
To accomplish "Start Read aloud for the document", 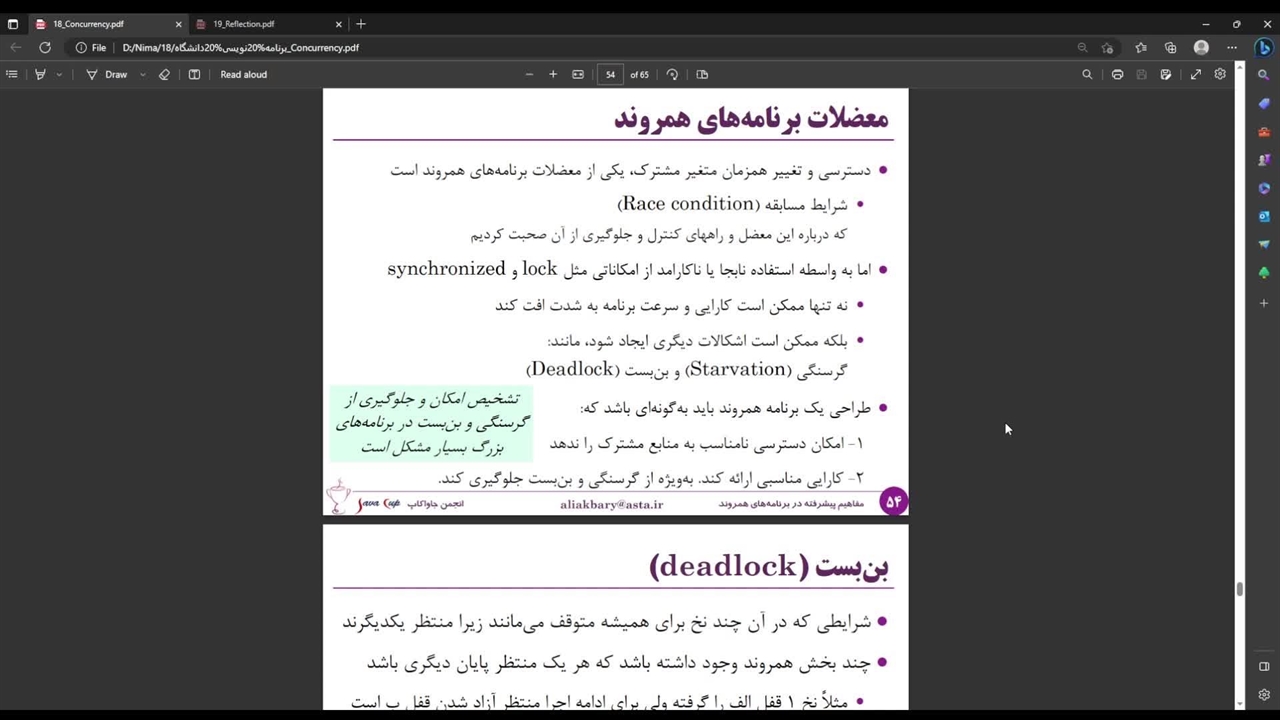I will pos(243,74).
